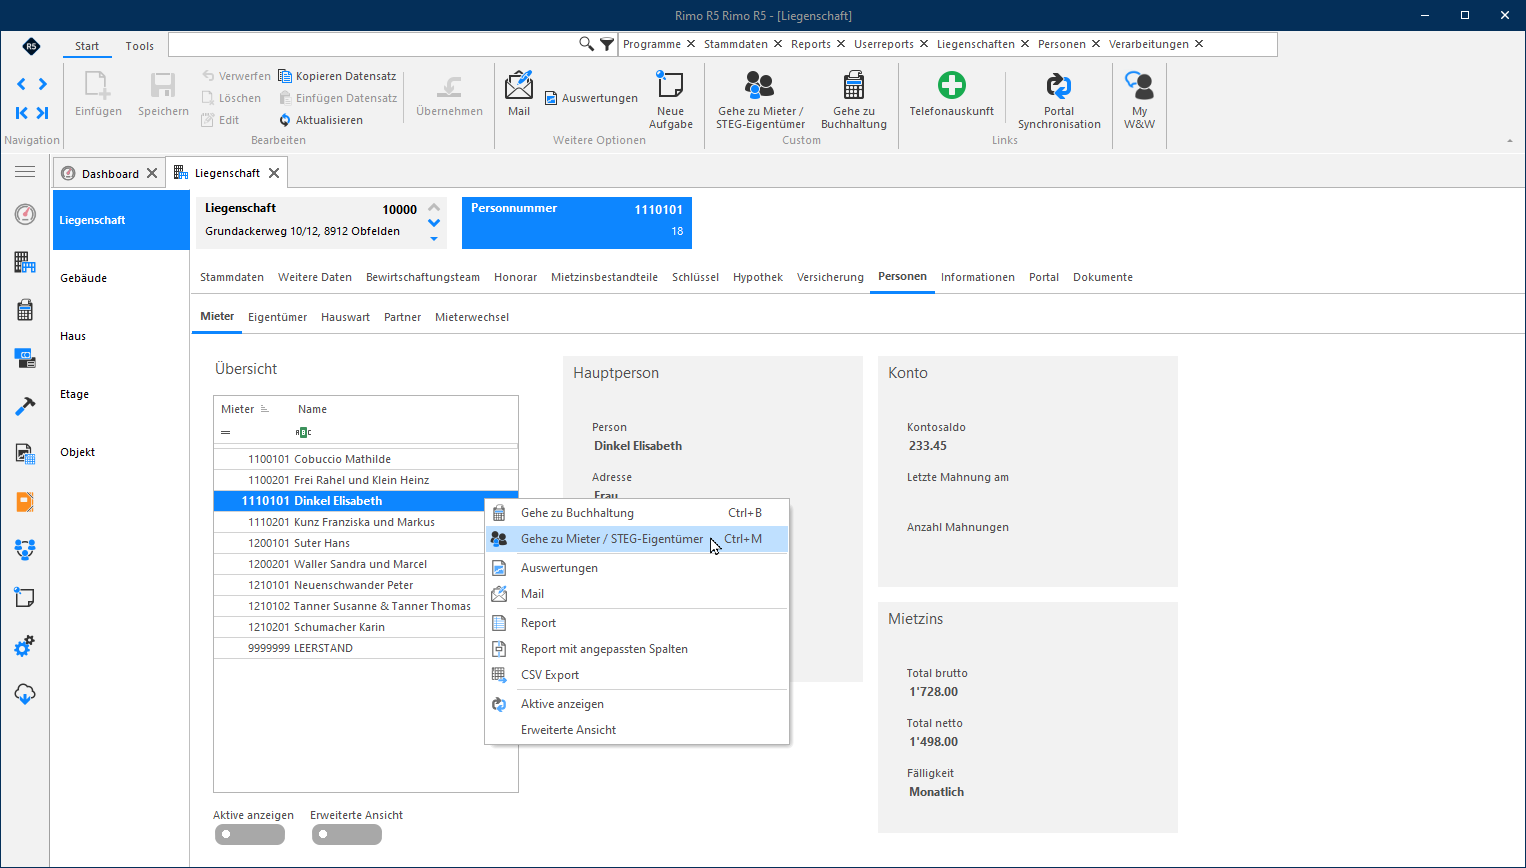Viewport: 1526px width, 868px height.
Task: Click the Mail envelope icon in ribbon
Action: (x=519, y=85)
